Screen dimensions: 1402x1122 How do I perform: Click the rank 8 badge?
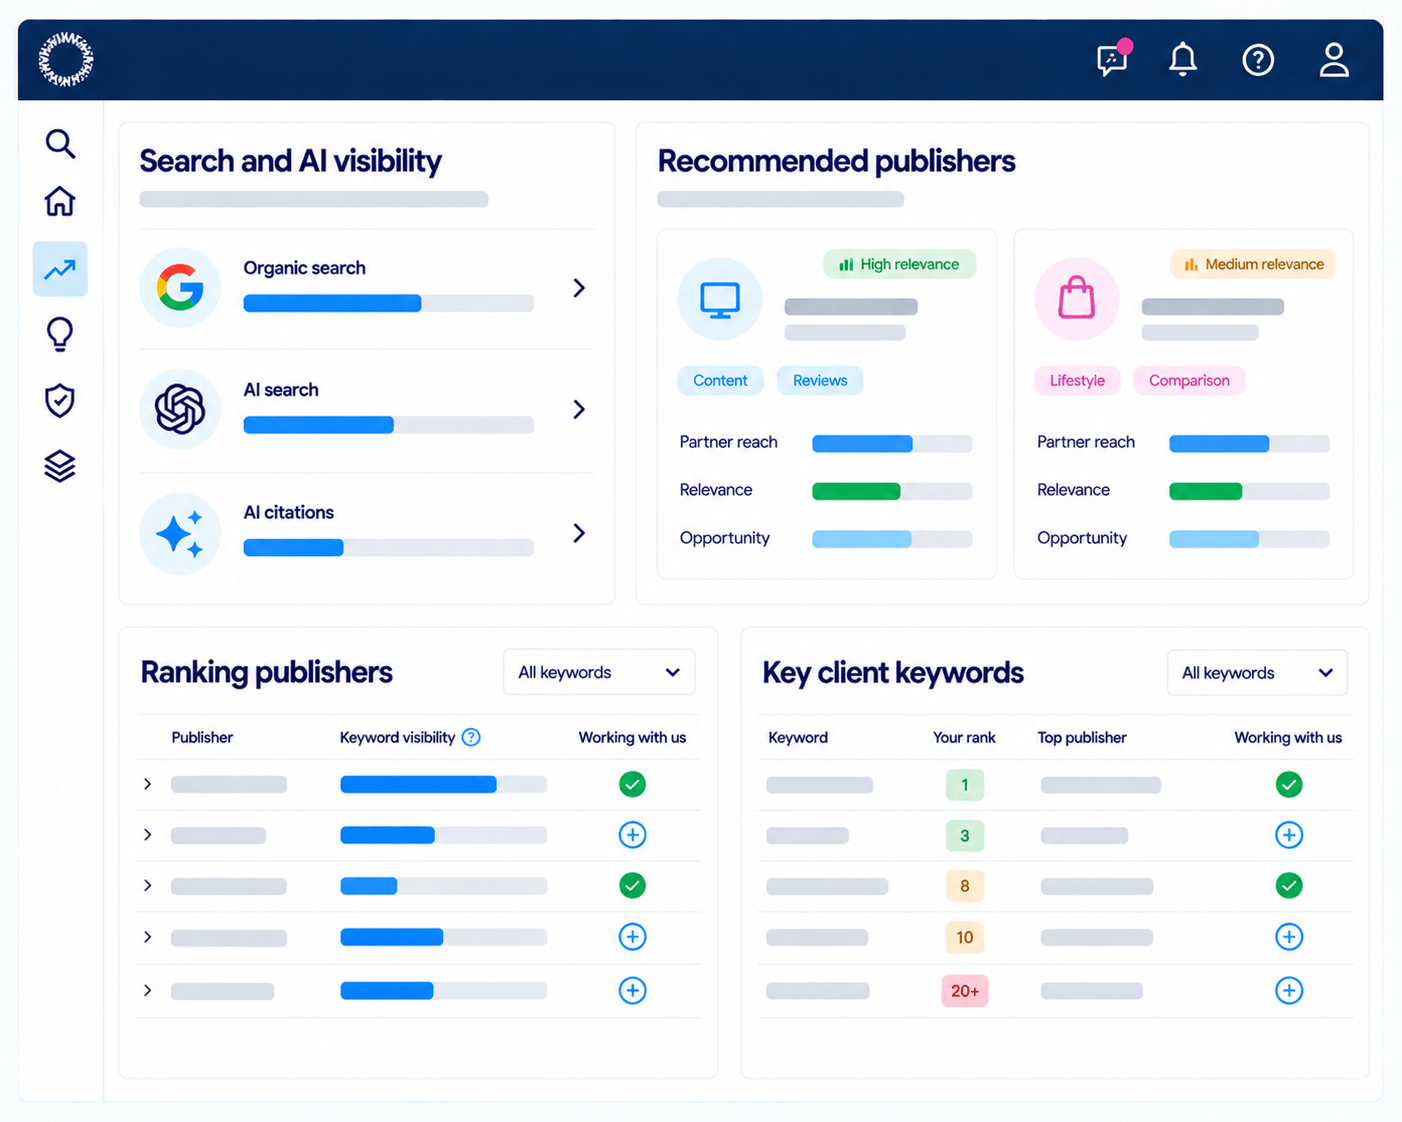point(965,886)
